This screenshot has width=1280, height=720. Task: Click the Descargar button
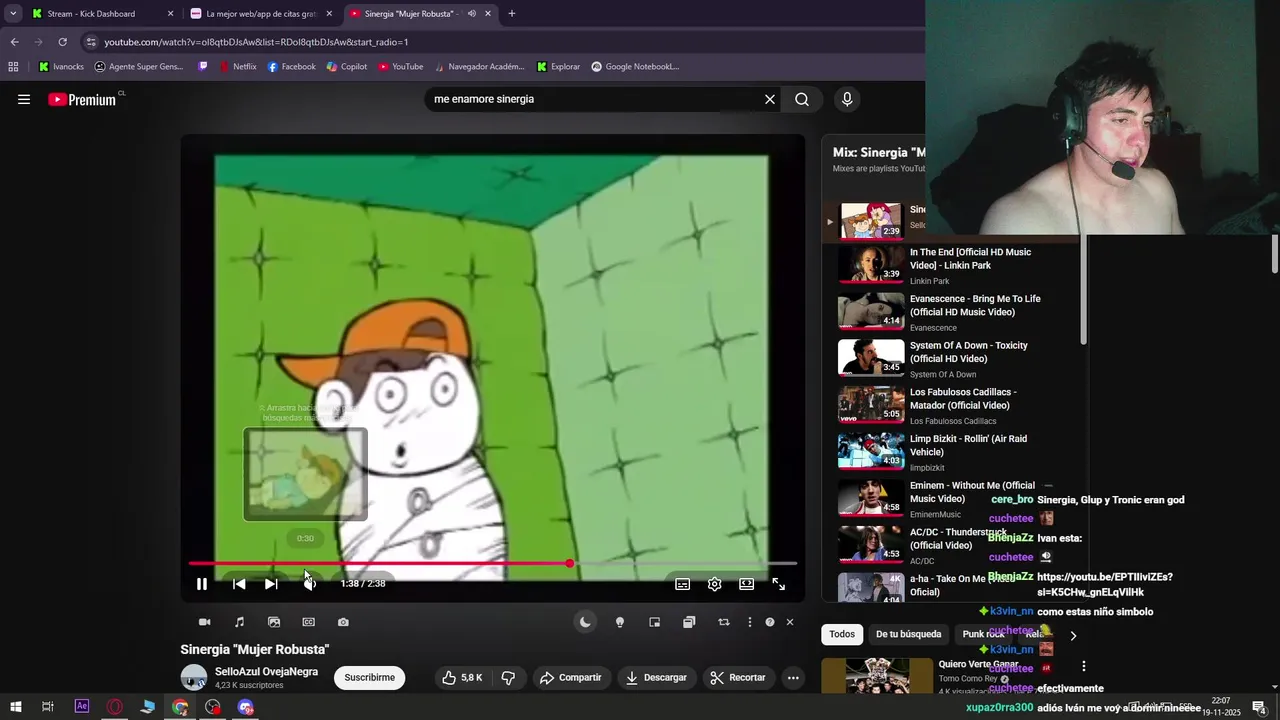pos(656,677)
